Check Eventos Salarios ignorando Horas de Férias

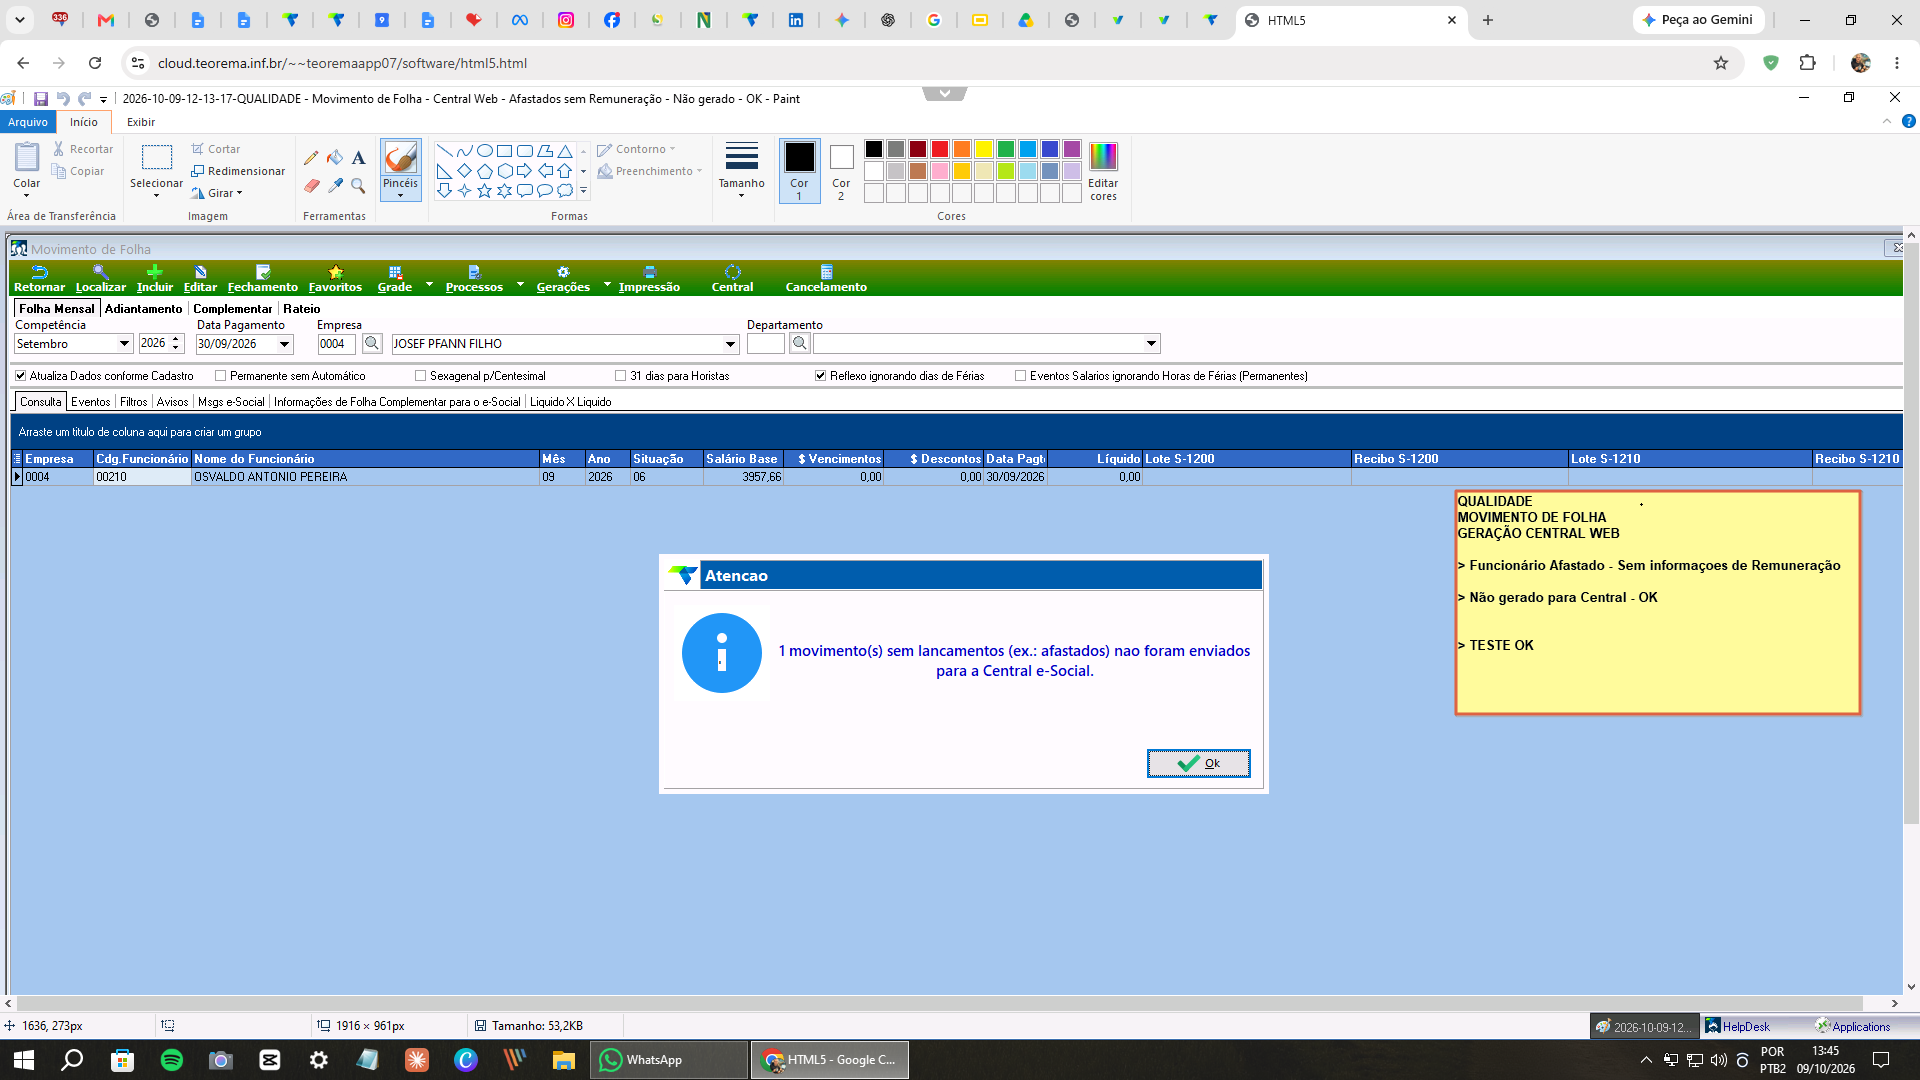click(x=1020, y=376)
